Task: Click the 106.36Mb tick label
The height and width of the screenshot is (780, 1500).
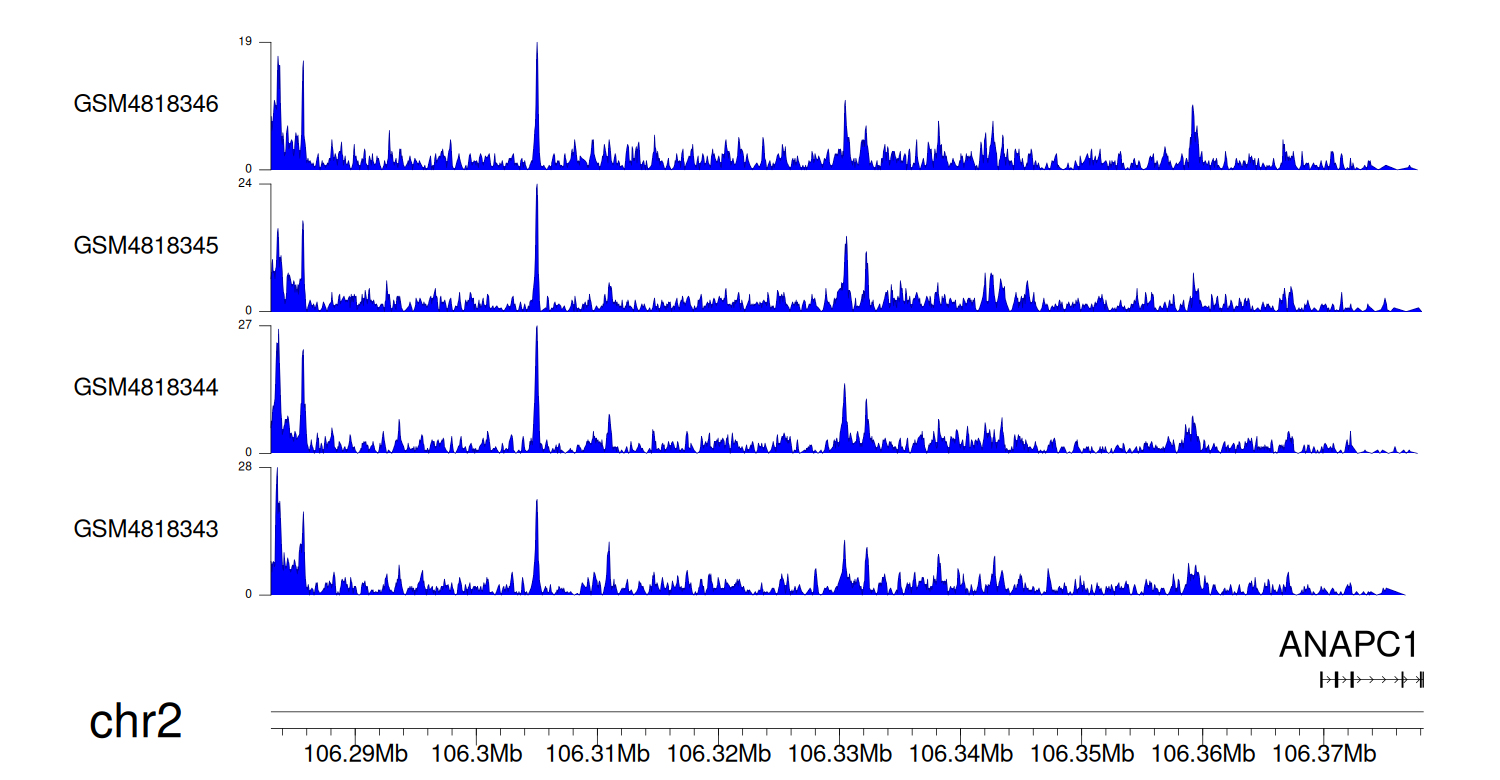Action: tap(1203, 752)
